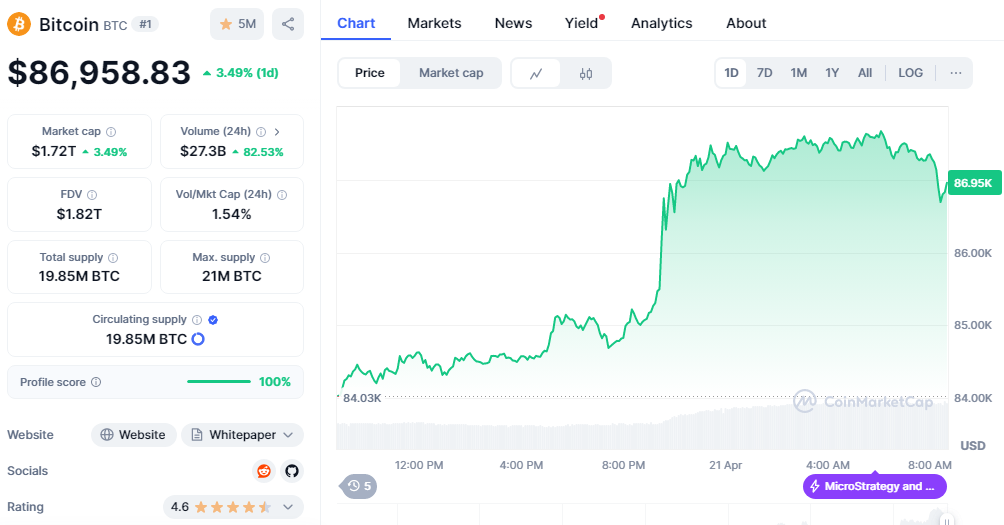1004x525 pixels.
Task: Select the 7D time range
Action: point(764,73)
